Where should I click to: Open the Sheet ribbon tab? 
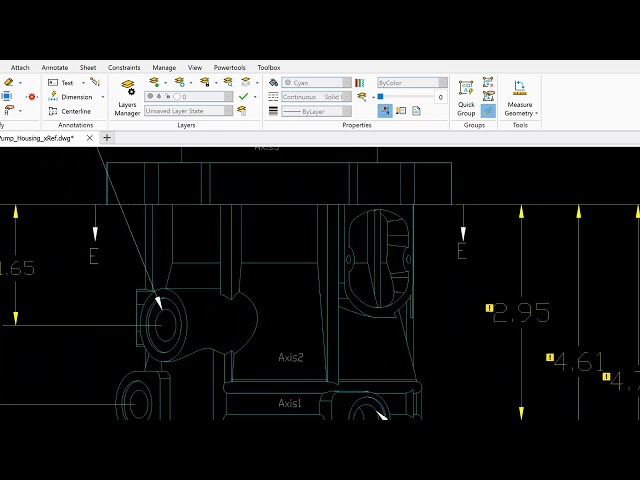pos(88,67)
